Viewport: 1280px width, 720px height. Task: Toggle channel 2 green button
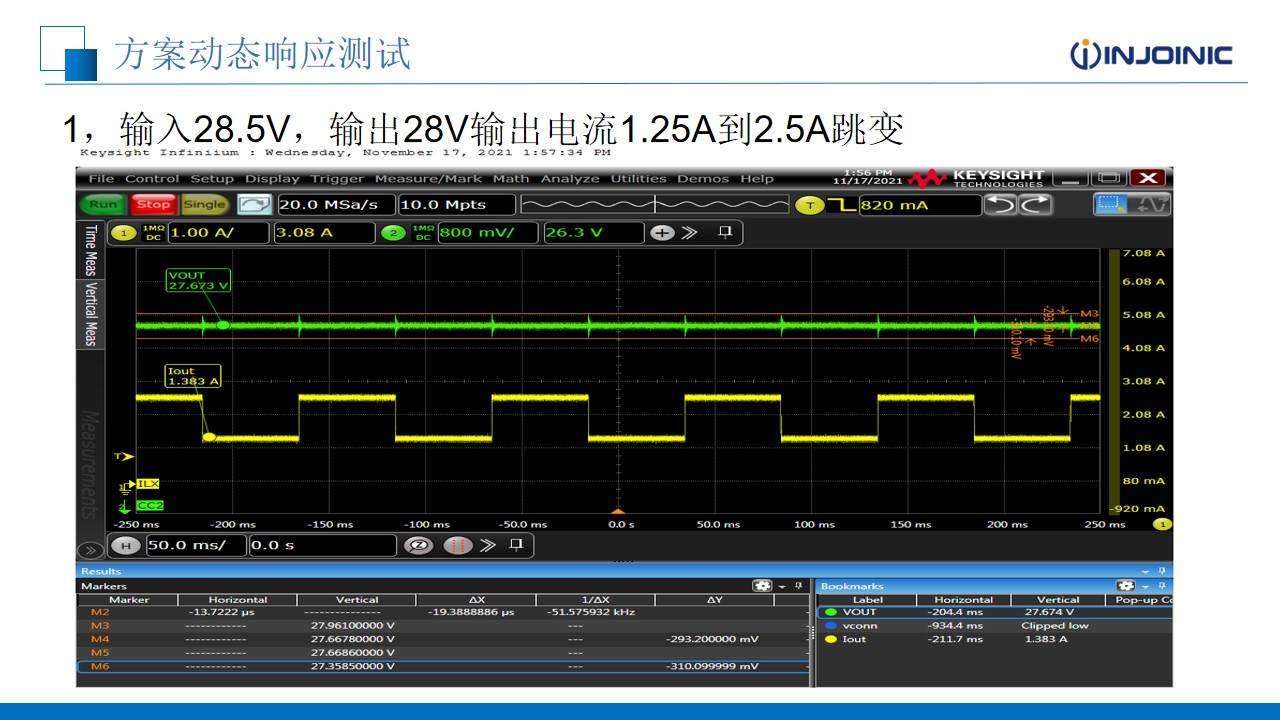[392, 233]
